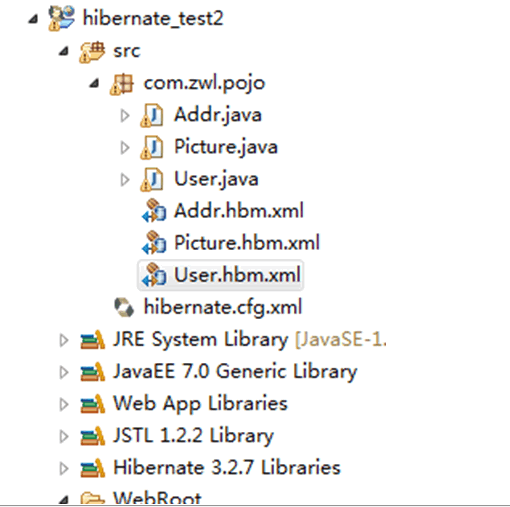
Task: Select the Addr.hbm.xml file
Action: (x=239, y=211)
